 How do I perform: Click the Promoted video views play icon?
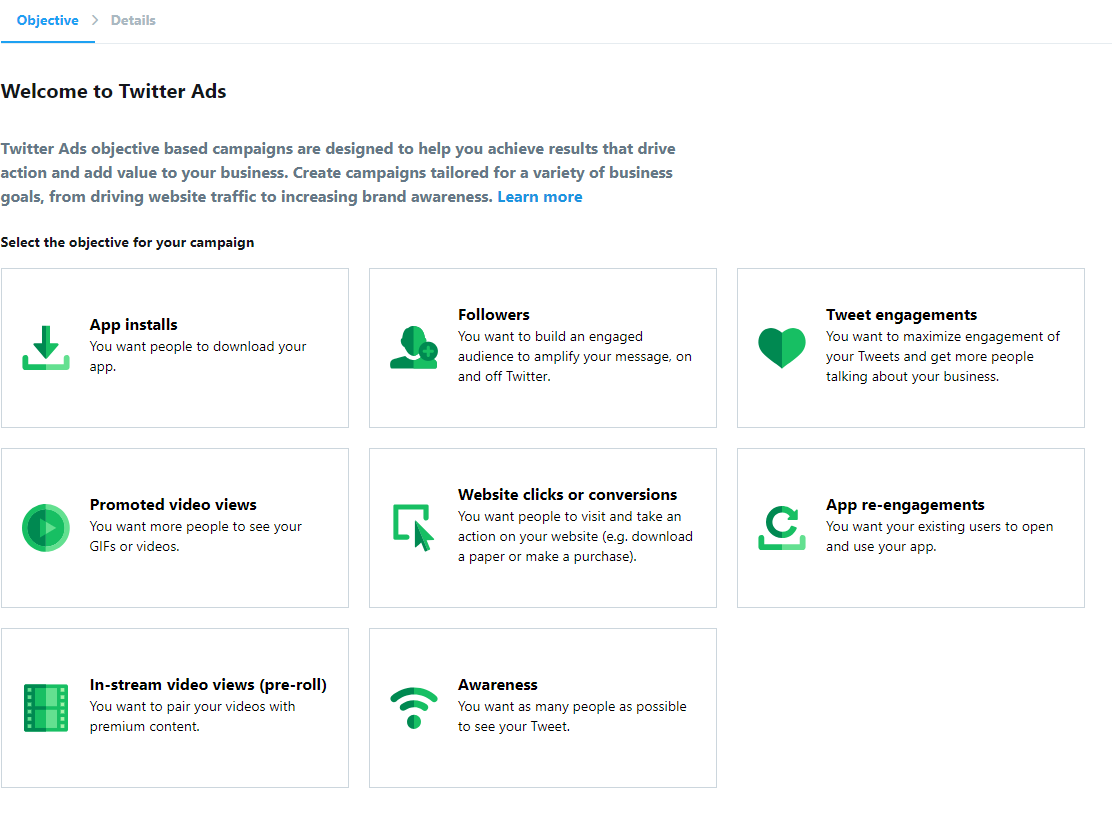pos(46,527)
